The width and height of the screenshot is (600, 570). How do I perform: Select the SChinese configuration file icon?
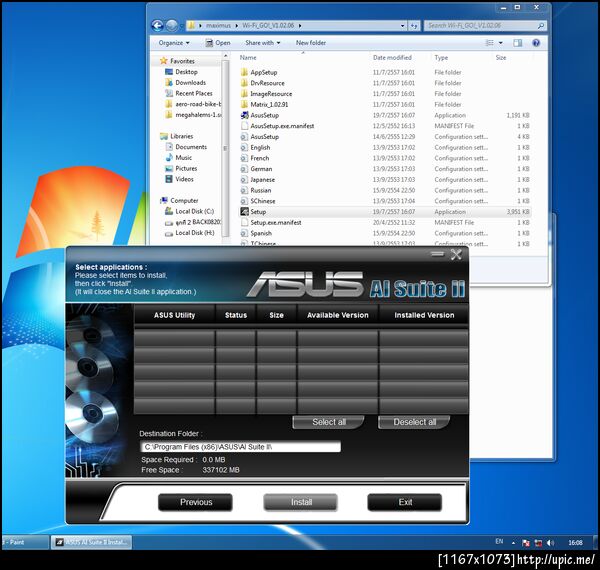point(245,201)
